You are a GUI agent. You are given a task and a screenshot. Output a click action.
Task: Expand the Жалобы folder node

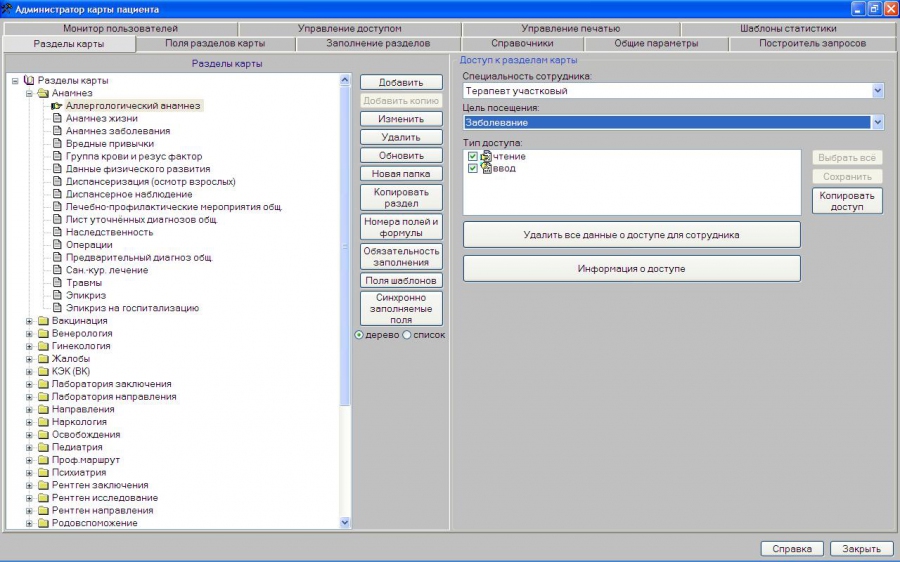point(30,359)
